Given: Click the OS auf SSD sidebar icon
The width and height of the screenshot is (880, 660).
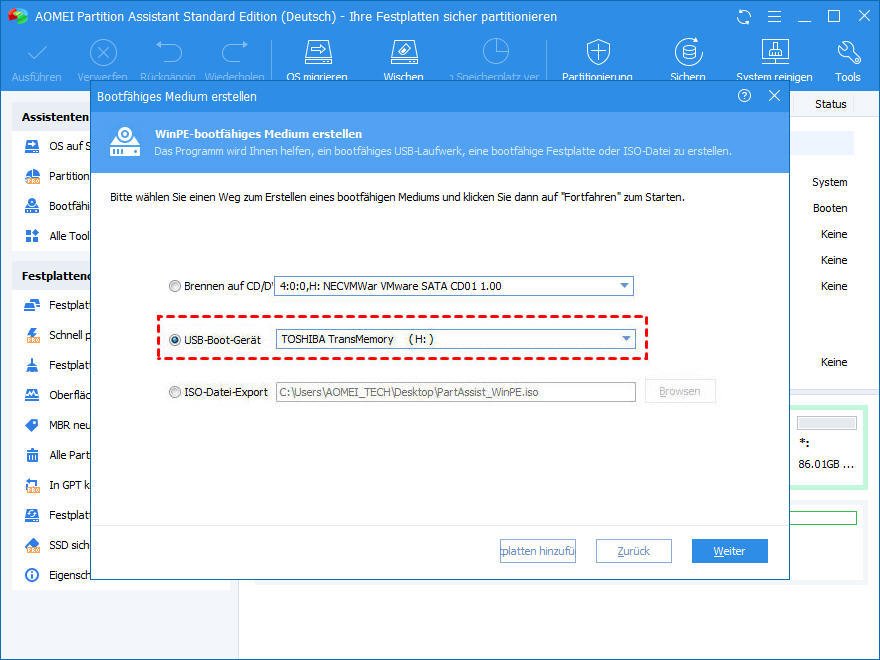Looking at the screenshot, I should (32, 146).
